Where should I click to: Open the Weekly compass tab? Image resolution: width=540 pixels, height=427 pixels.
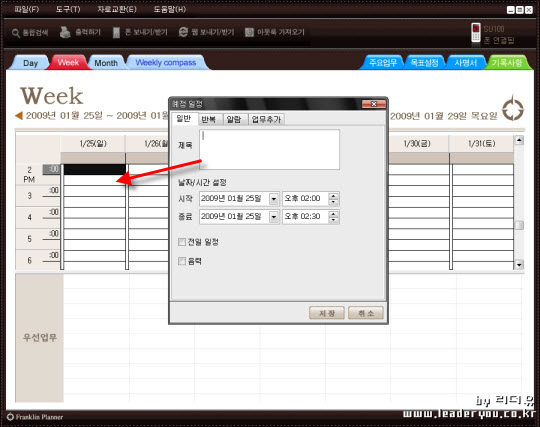coord(166,63)
